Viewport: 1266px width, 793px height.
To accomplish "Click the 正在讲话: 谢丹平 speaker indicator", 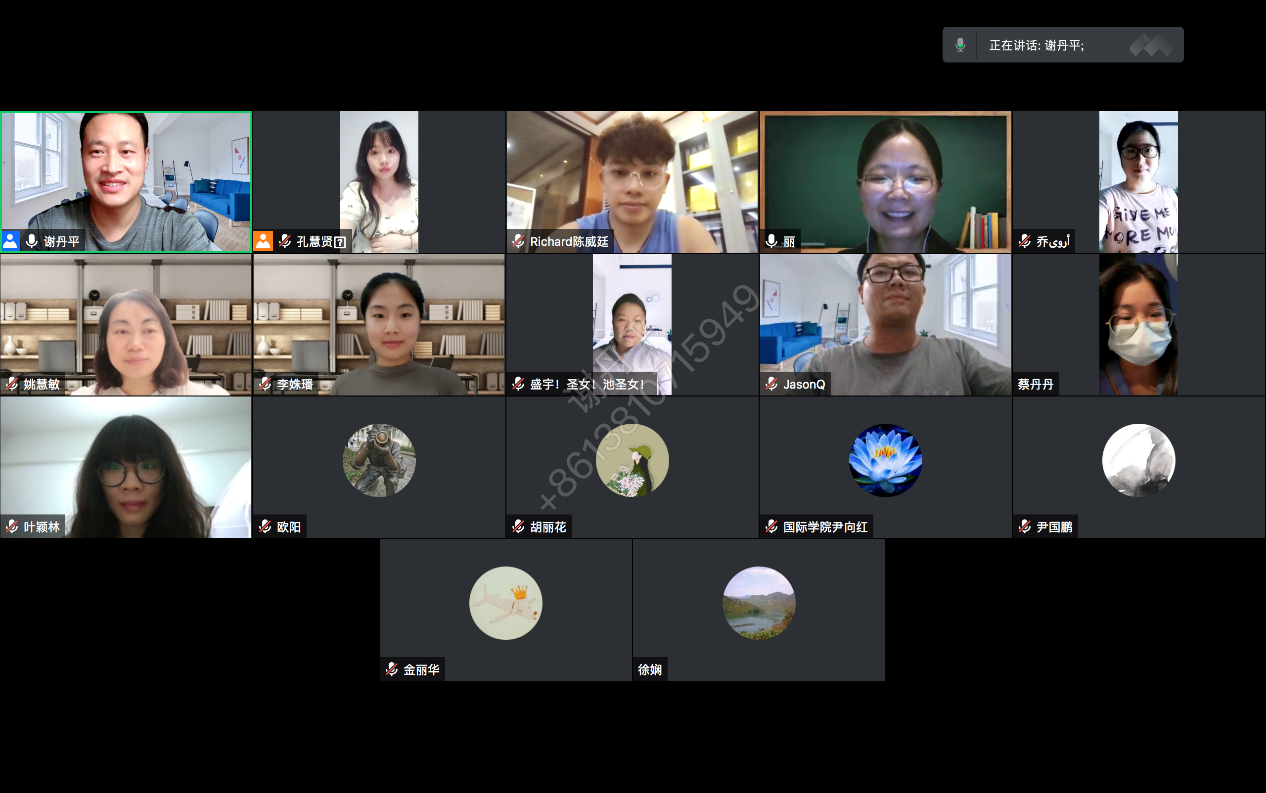I will (x=1037, y=45).
